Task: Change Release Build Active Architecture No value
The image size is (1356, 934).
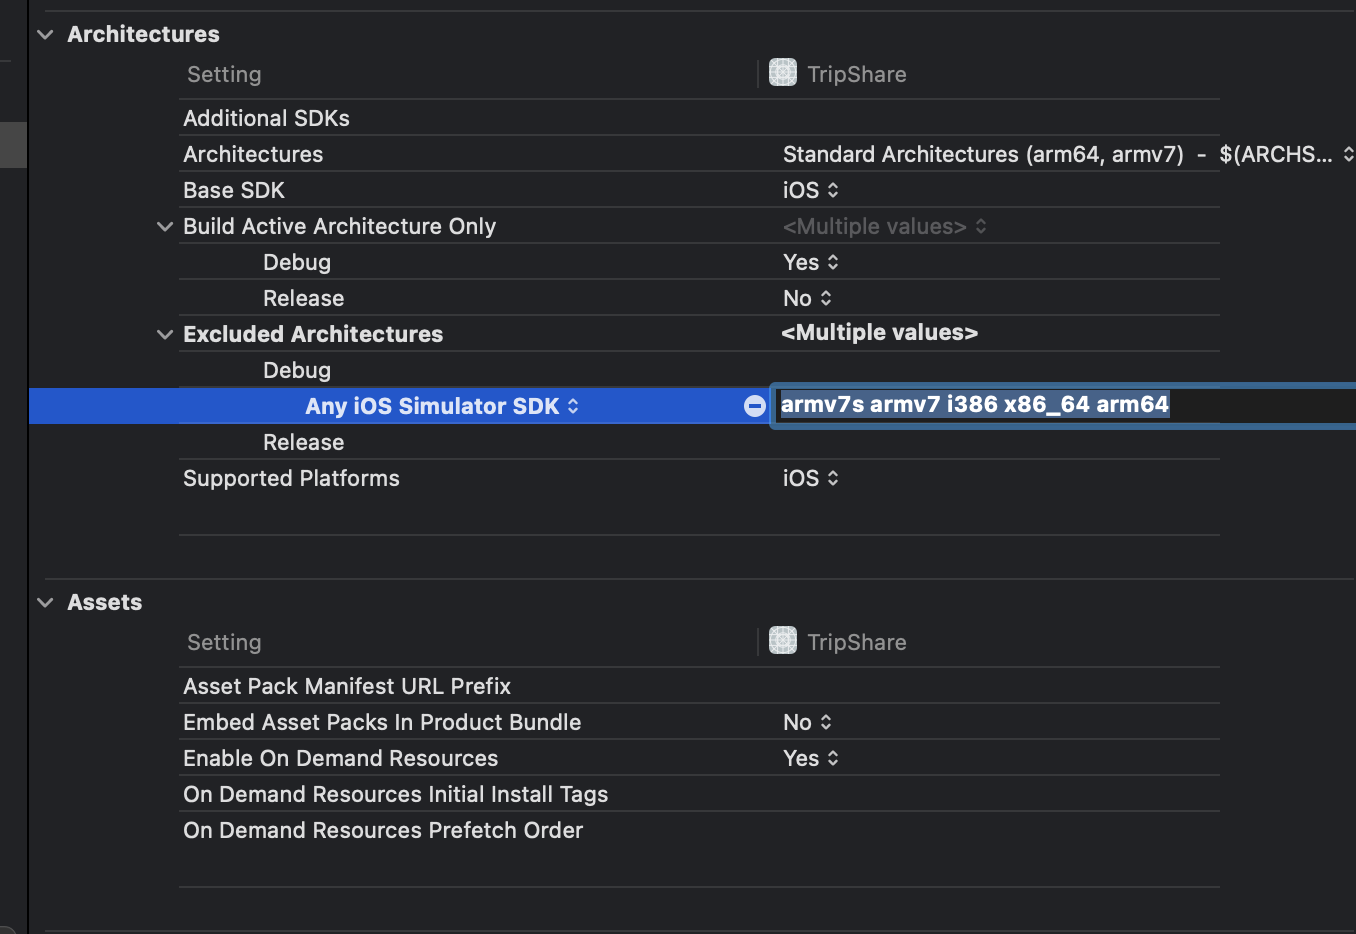Action: [x=807, y=298]
